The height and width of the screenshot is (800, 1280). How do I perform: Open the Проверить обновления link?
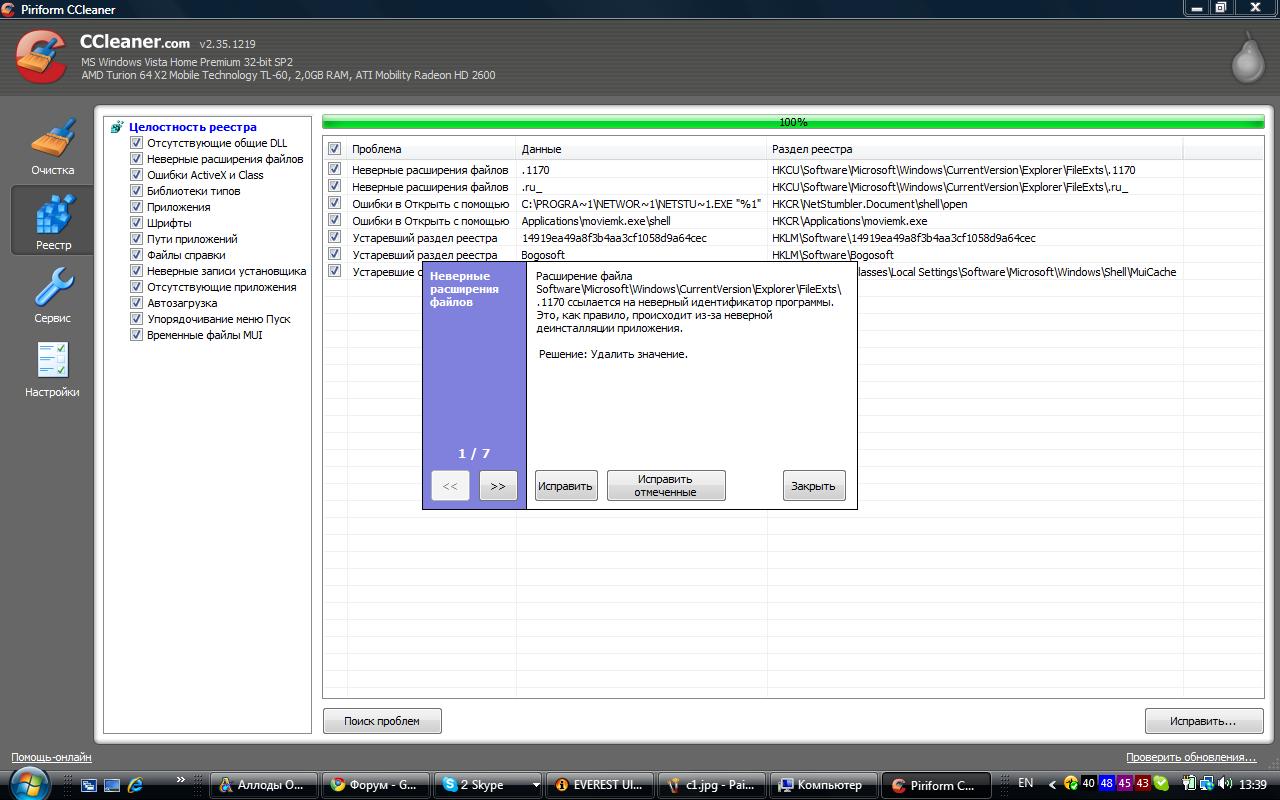[1190, 757]
